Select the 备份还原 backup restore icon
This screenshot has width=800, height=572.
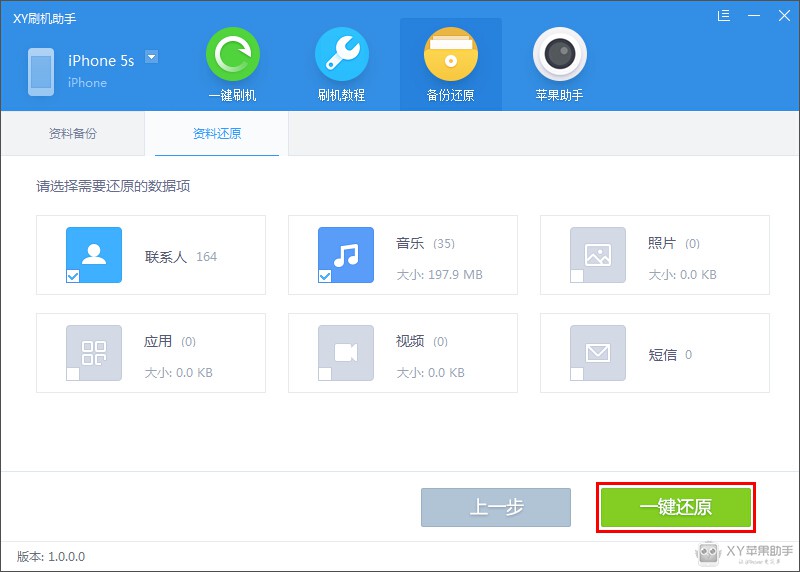pos(450,55)
